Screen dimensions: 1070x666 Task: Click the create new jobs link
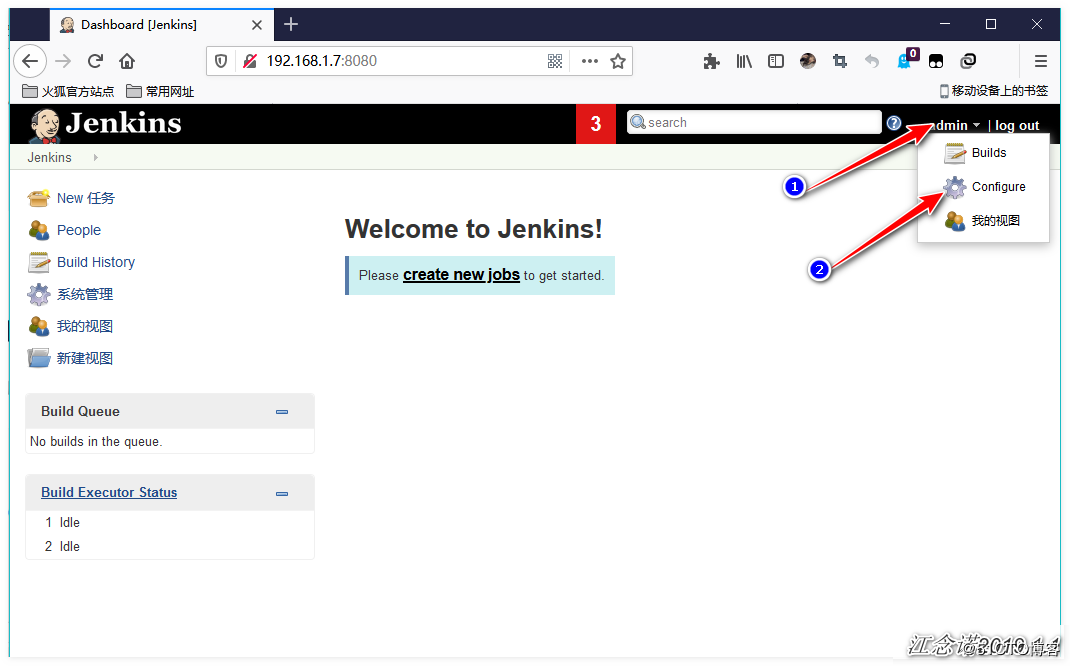click(461, 275)
